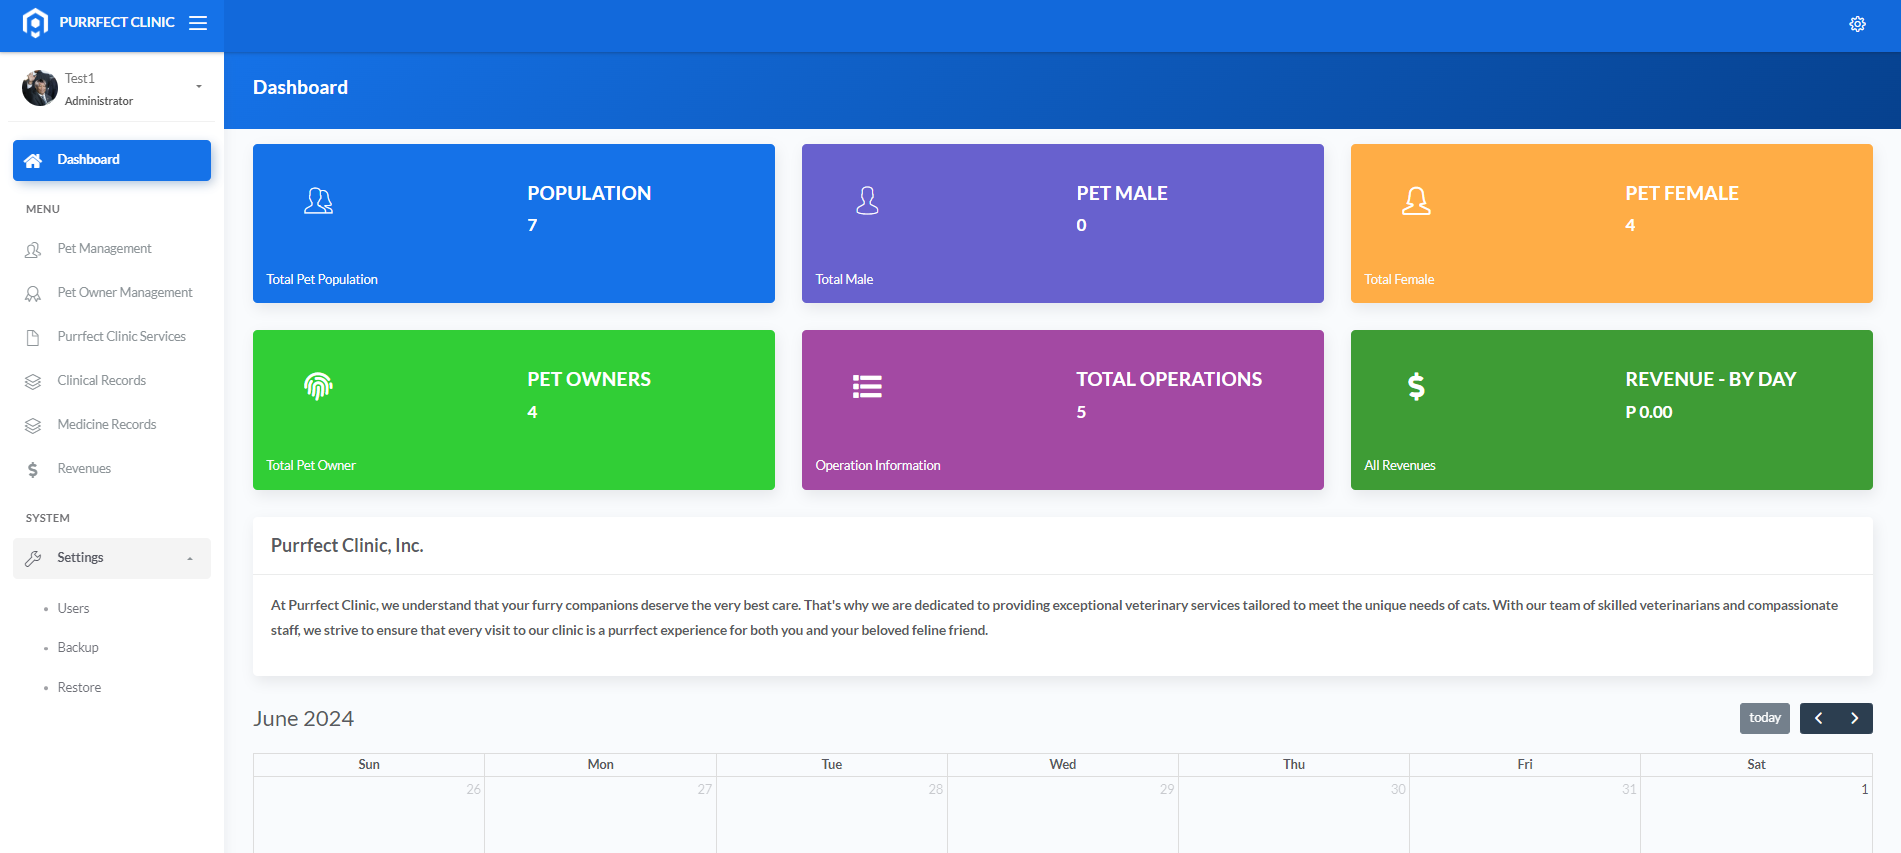Click the Fri column header in calendar
The height and width of the screenshot is (853, 1901).
point(1524,764)
